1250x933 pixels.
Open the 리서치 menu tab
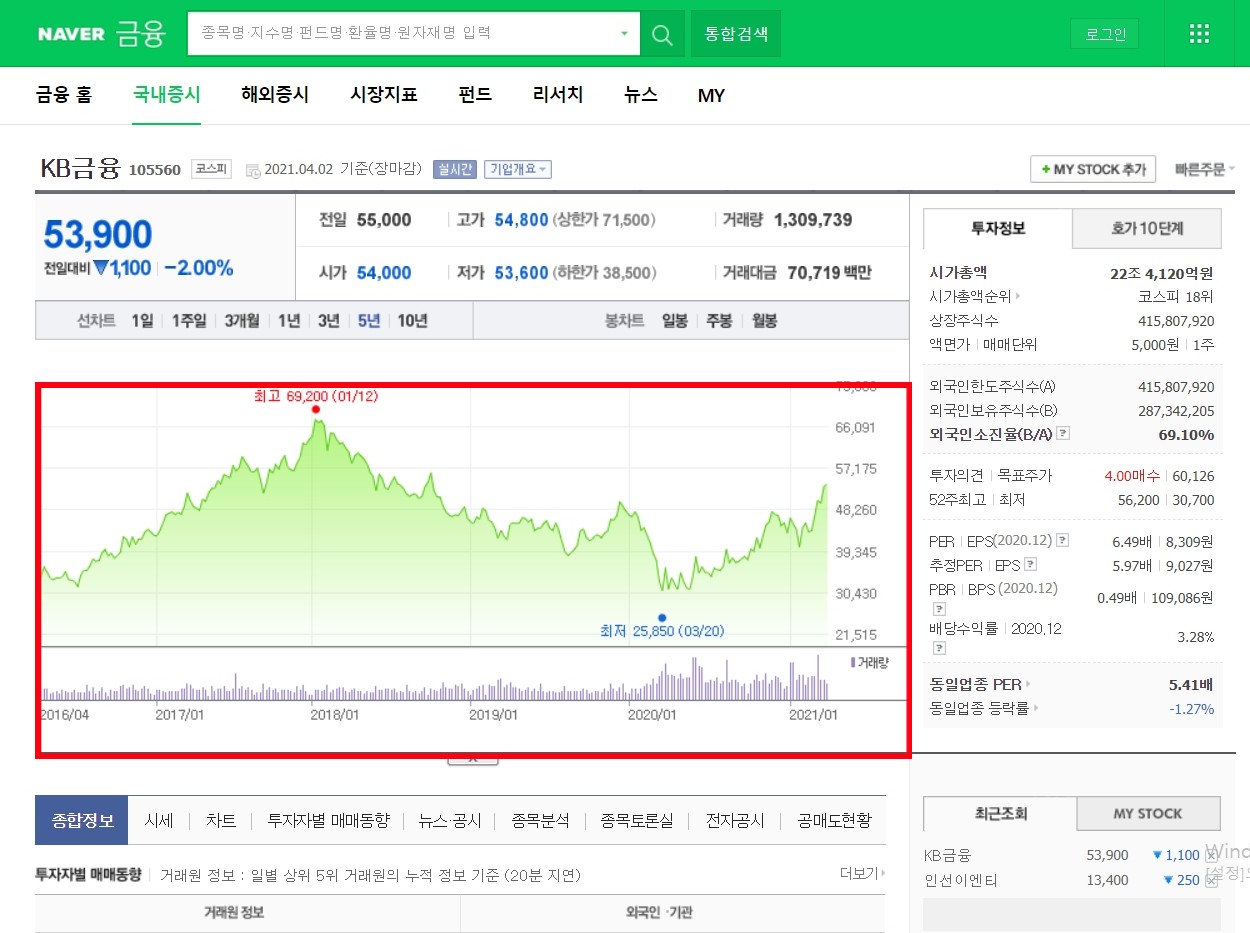(558, 96)
